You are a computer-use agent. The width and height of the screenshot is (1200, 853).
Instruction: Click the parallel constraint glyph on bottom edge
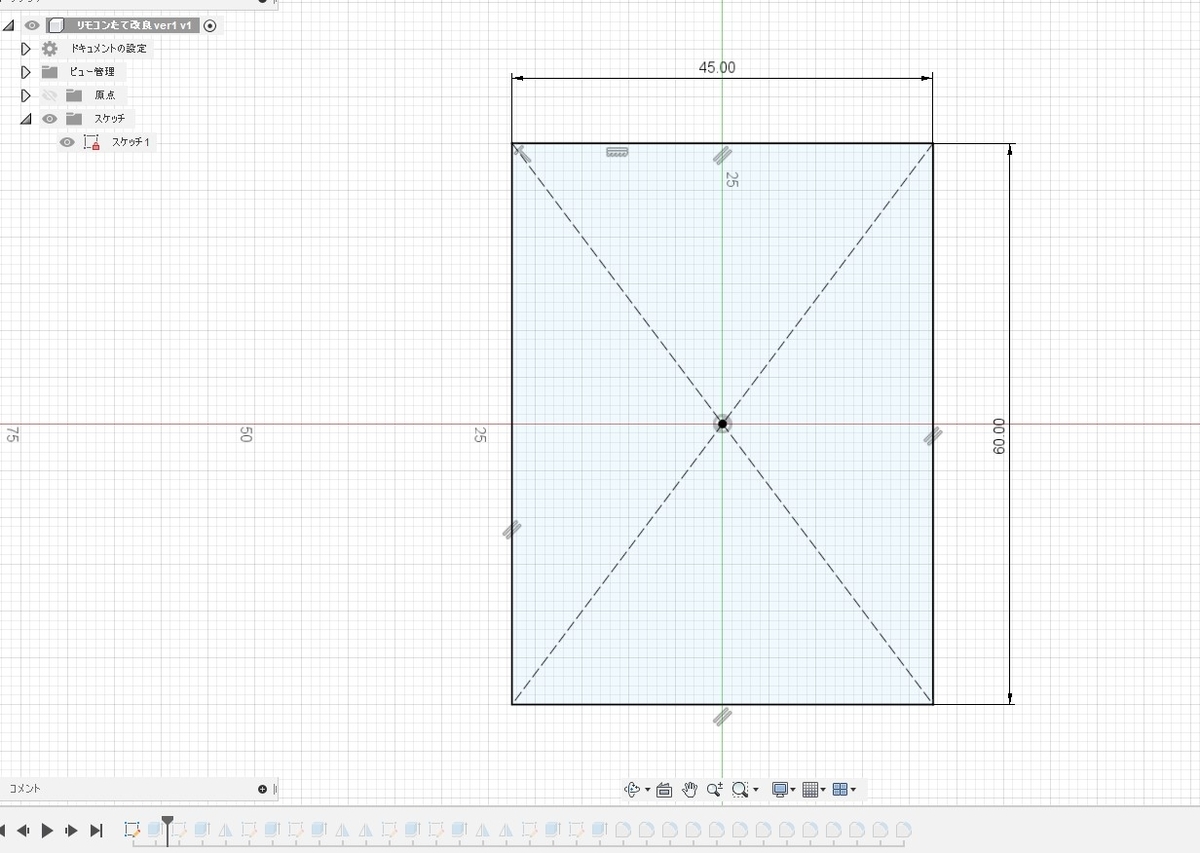click(x=722, y=716)
